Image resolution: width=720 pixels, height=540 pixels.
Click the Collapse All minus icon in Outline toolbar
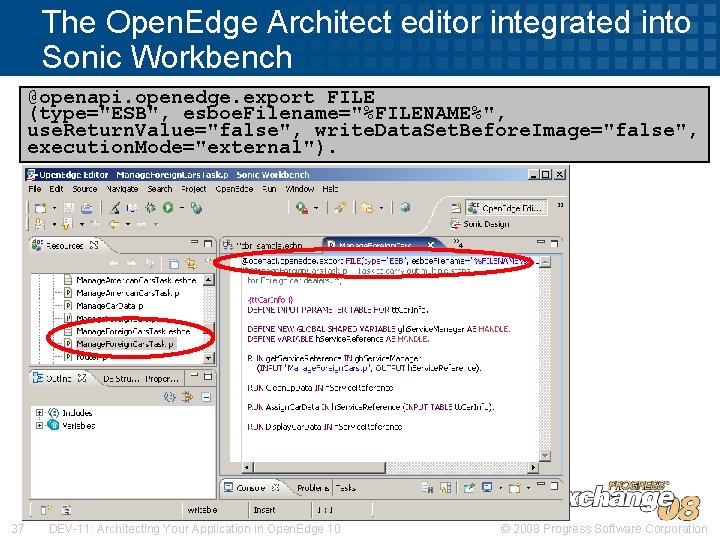(206, 397)
